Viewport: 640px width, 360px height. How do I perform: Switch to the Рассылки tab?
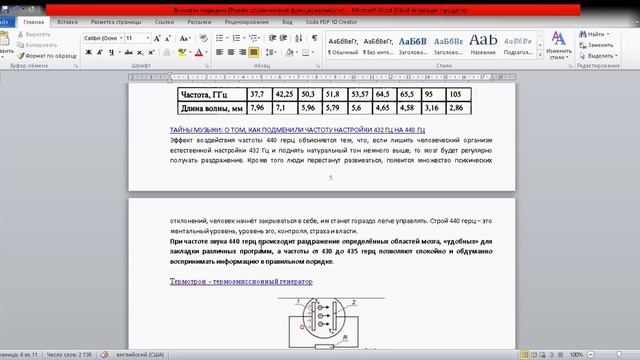(199, 22)
